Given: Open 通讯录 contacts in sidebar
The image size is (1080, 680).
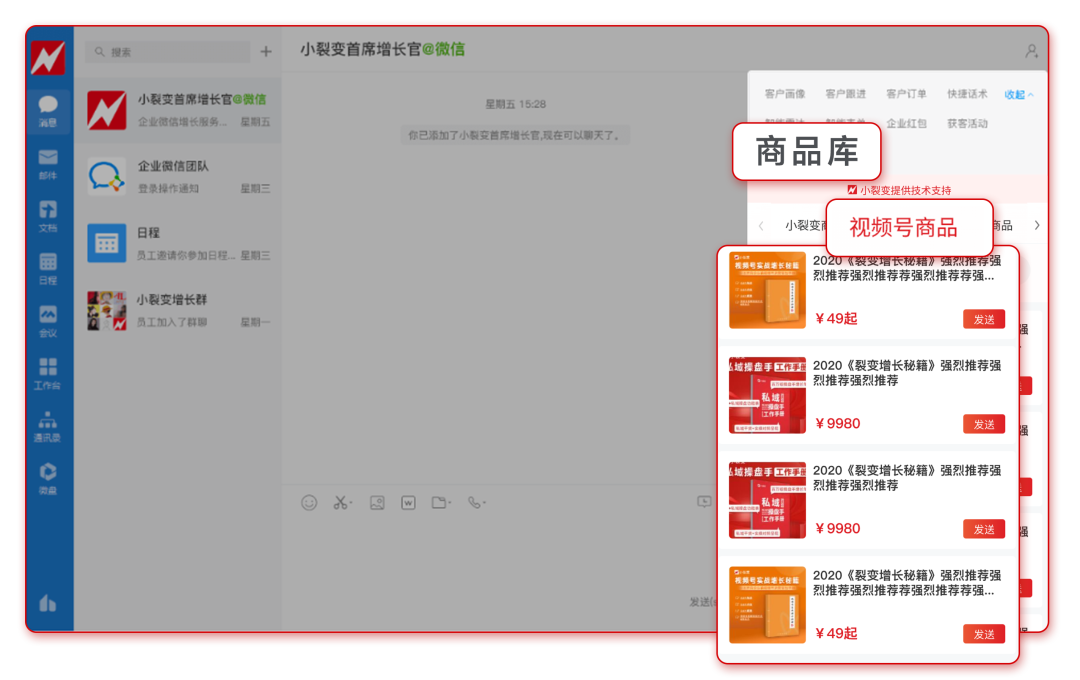Looking at the screenshot, I should (x=48, y=425).
